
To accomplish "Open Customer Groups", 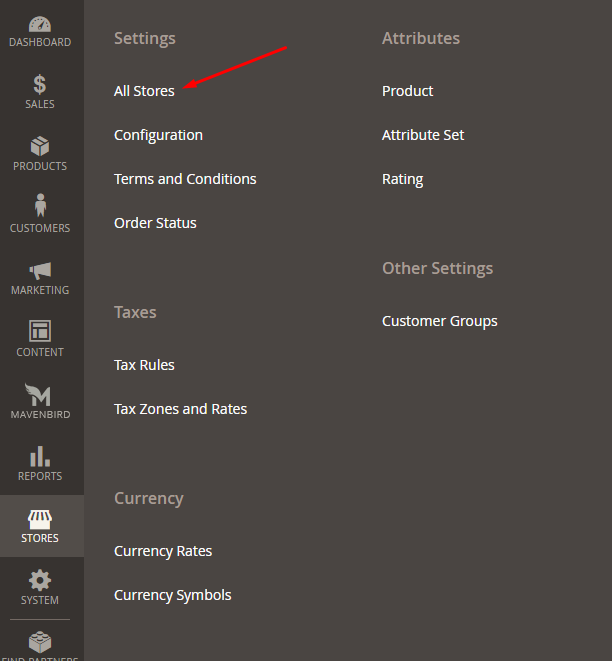I will (x=440, y=321).
